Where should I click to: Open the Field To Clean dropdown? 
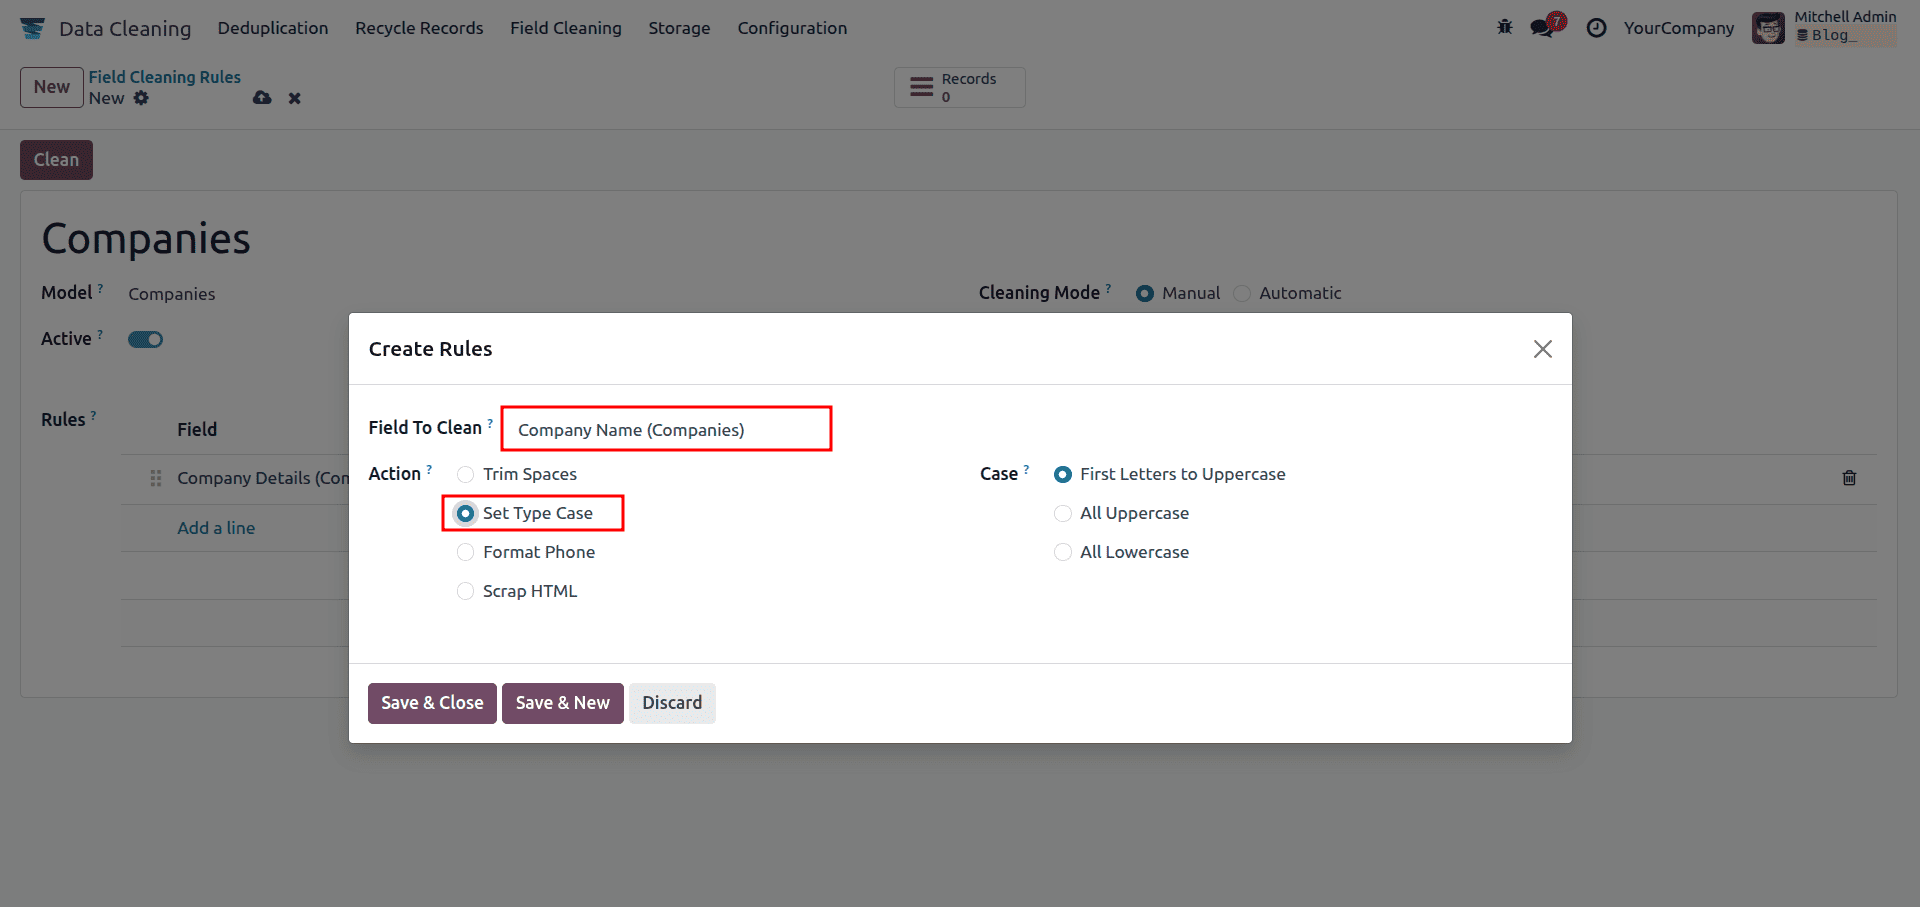[666, 430]
